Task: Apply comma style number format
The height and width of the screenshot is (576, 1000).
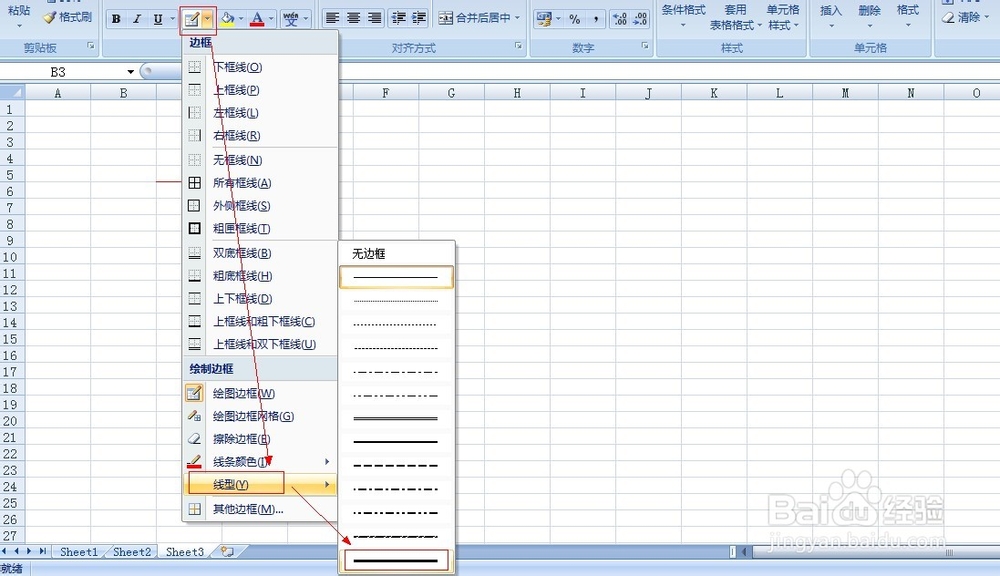Action: [596, 19]
